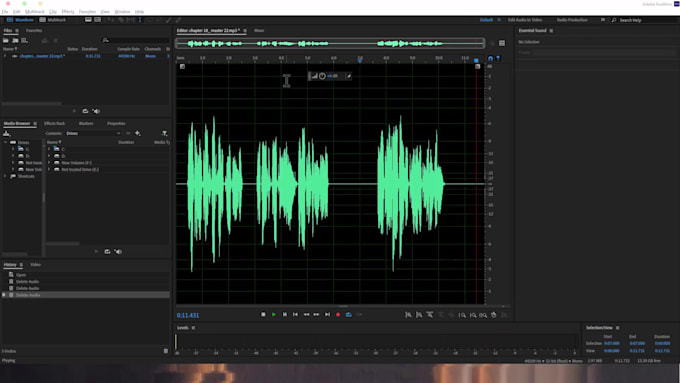The image size is (680, 383).
Task: Click the red Record button
Action: click(x=338, y=314)
